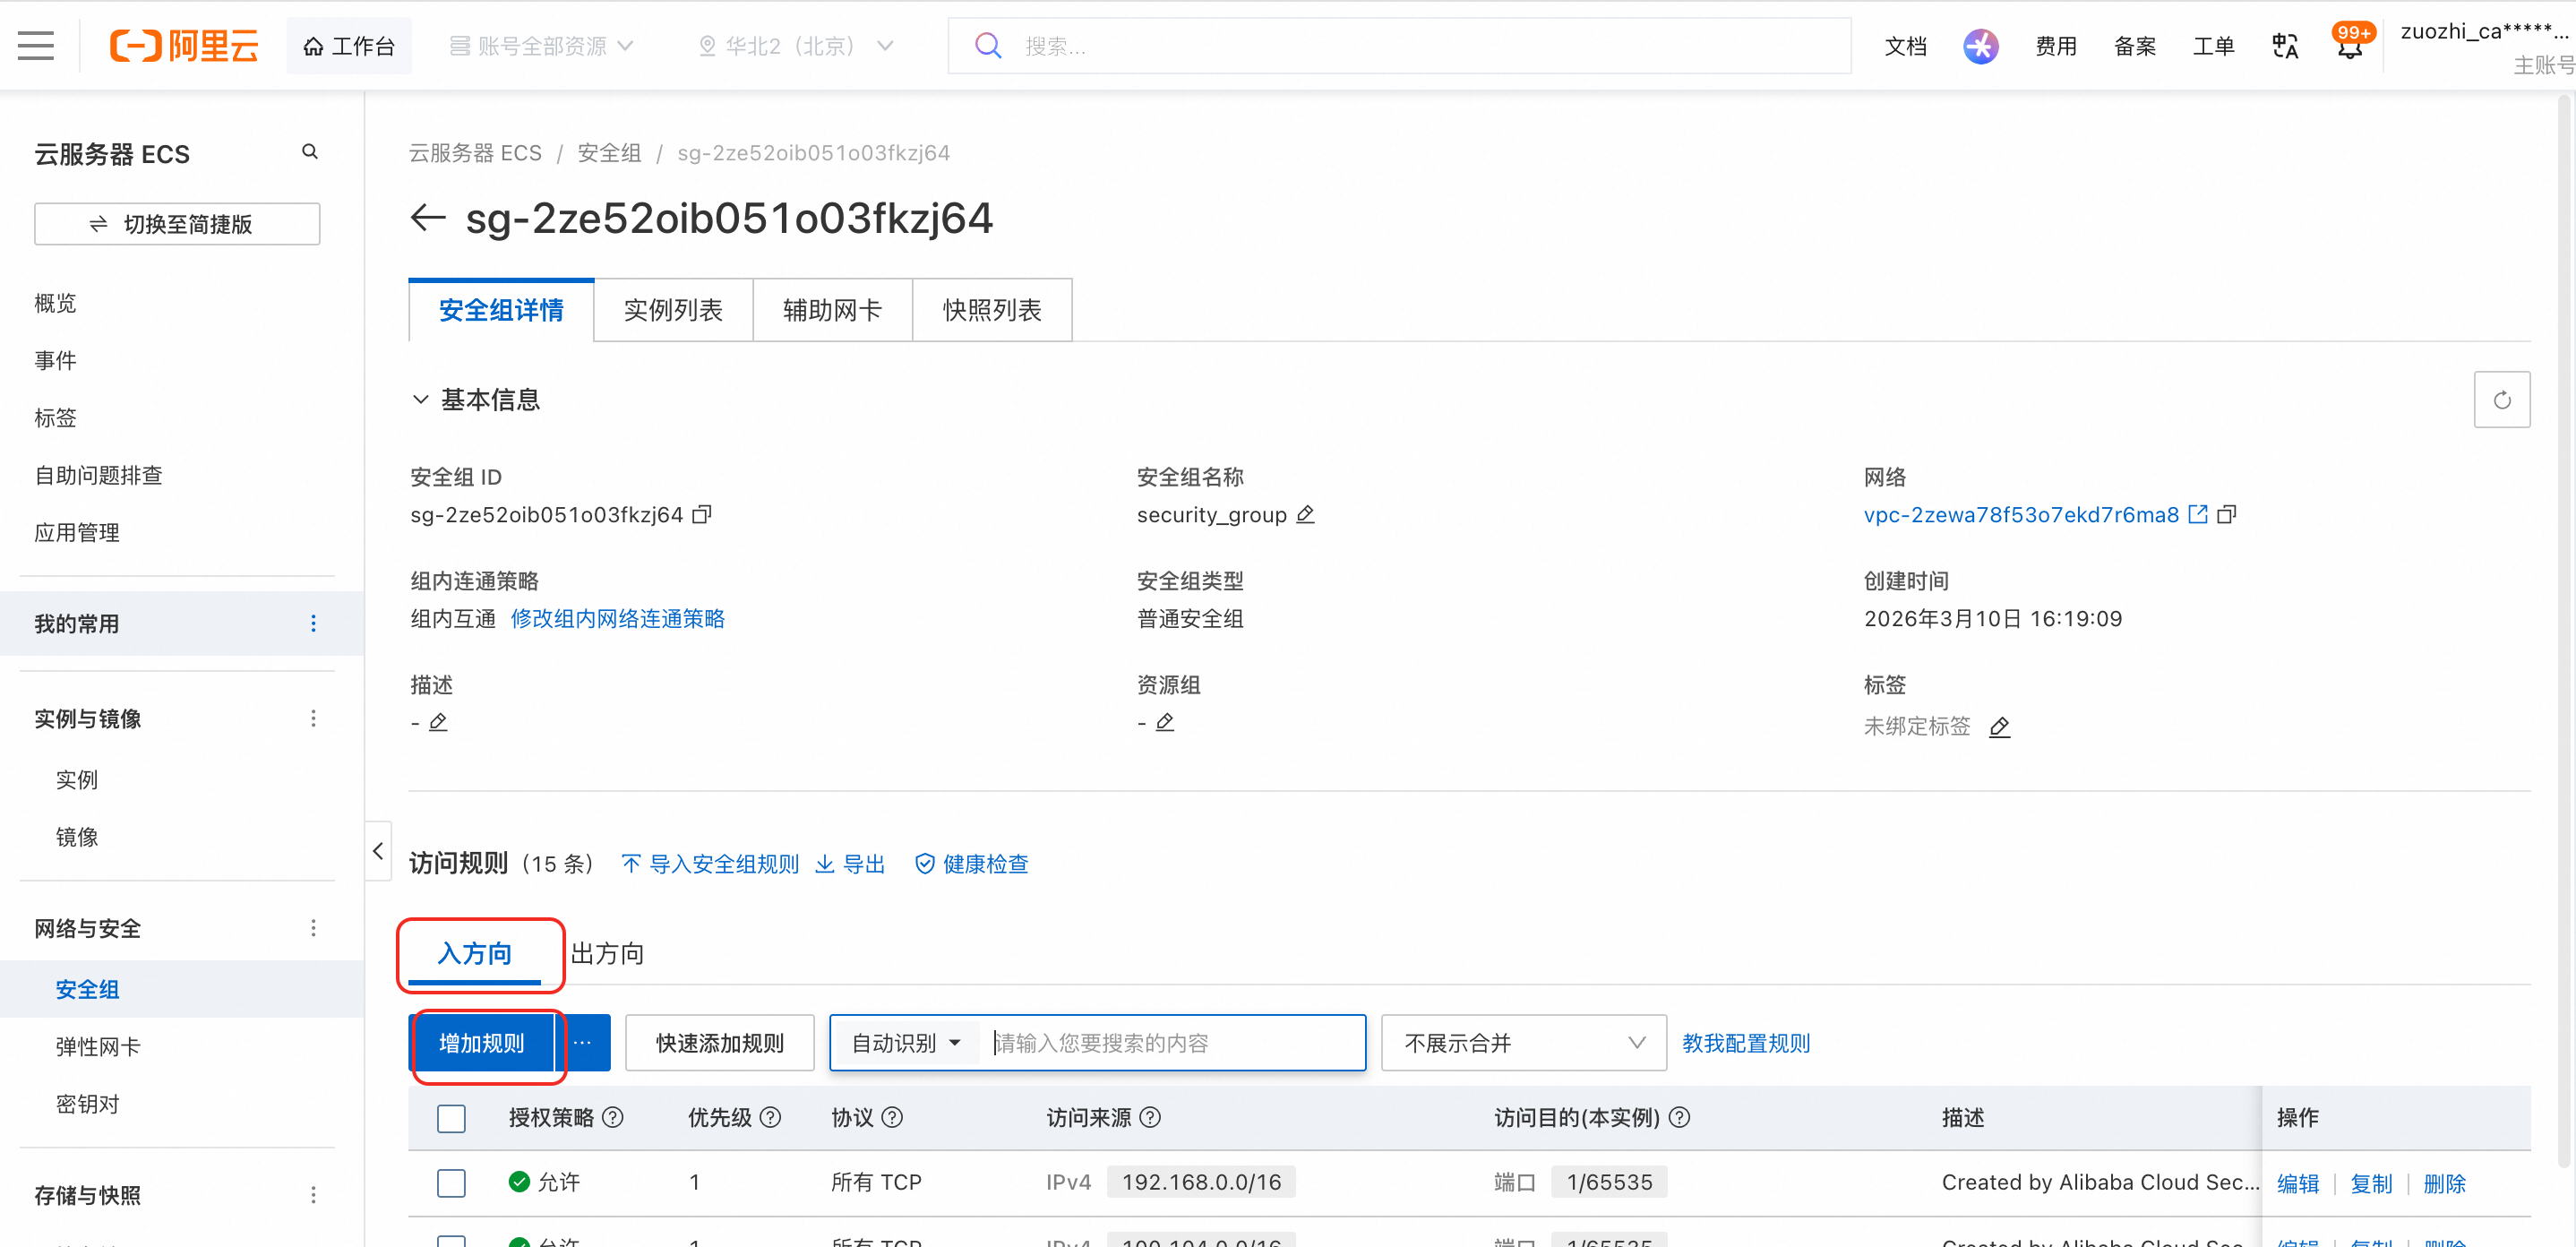Edit the description field pencil
The width and height of the screenshot is (2576, 1247).
pyautogui.click(x=438, y=722)
